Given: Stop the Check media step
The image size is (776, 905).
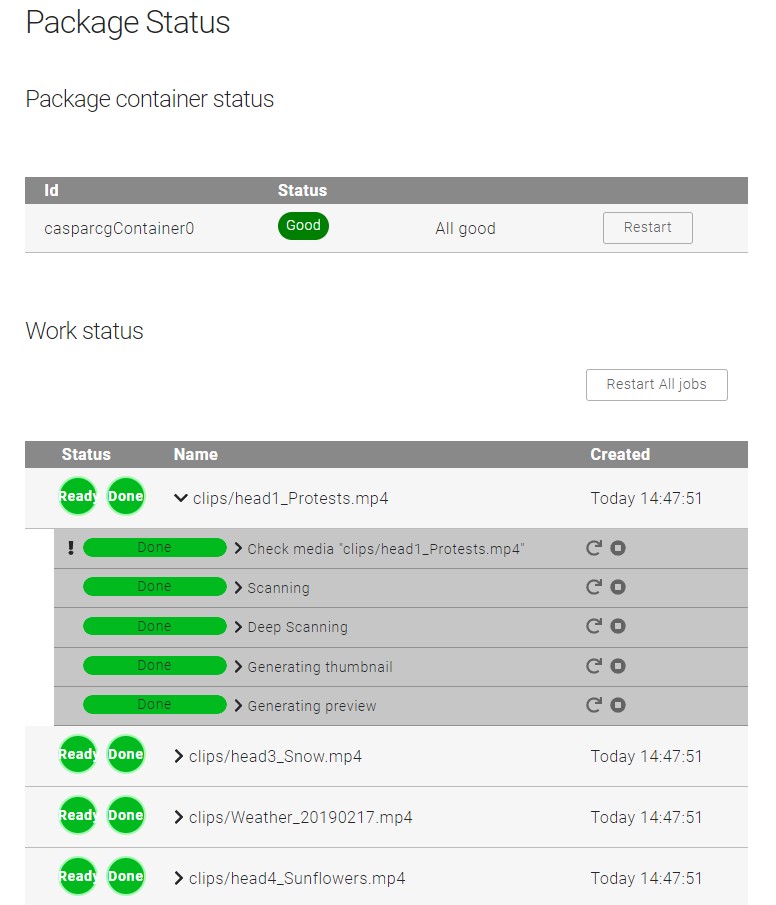Looking at the screenshot, I should pos(618,548).
